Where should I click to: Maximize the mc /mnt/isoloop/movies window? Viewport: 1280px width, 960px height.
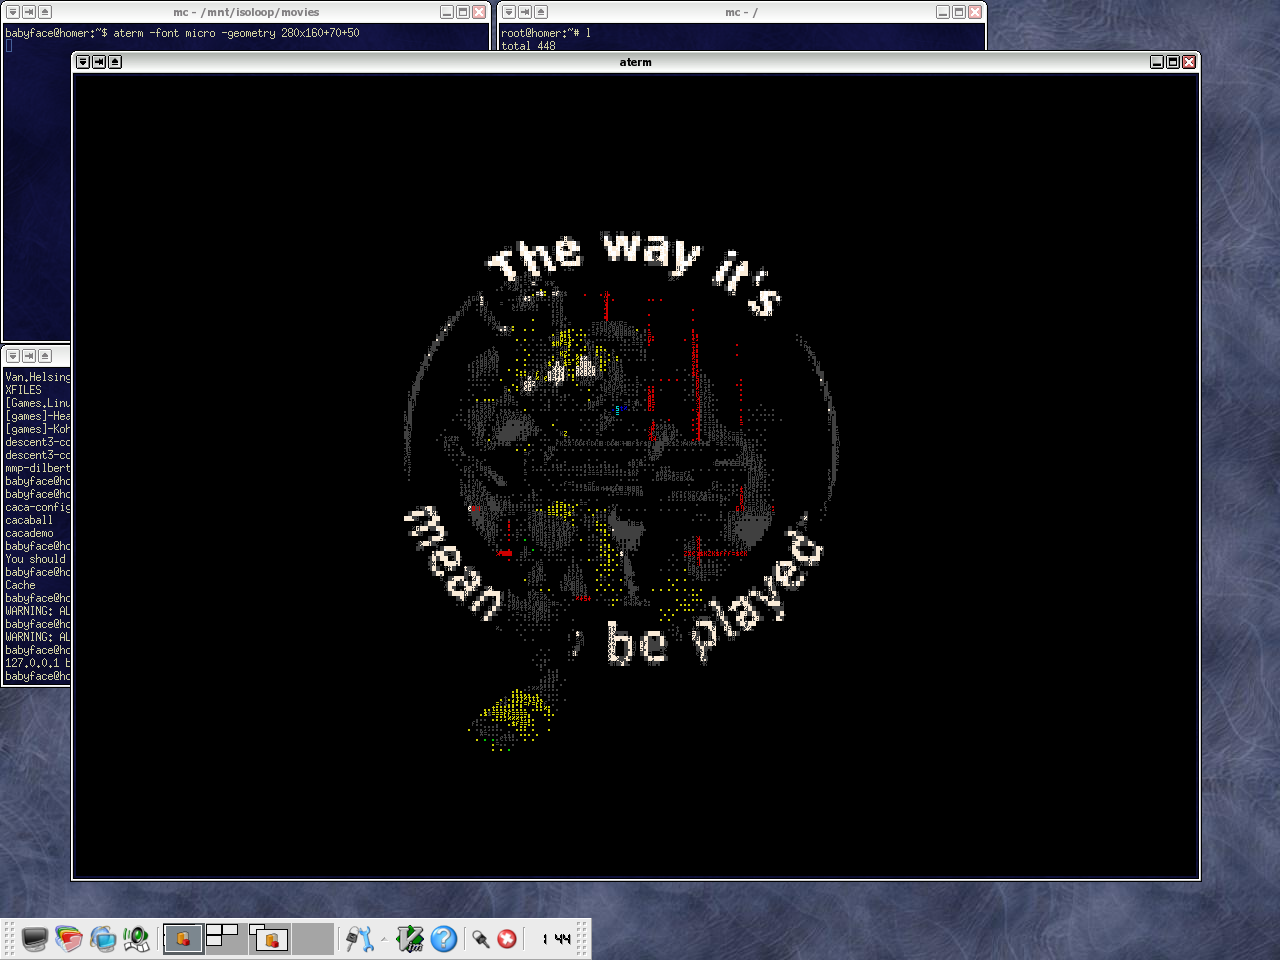(463, 12)
